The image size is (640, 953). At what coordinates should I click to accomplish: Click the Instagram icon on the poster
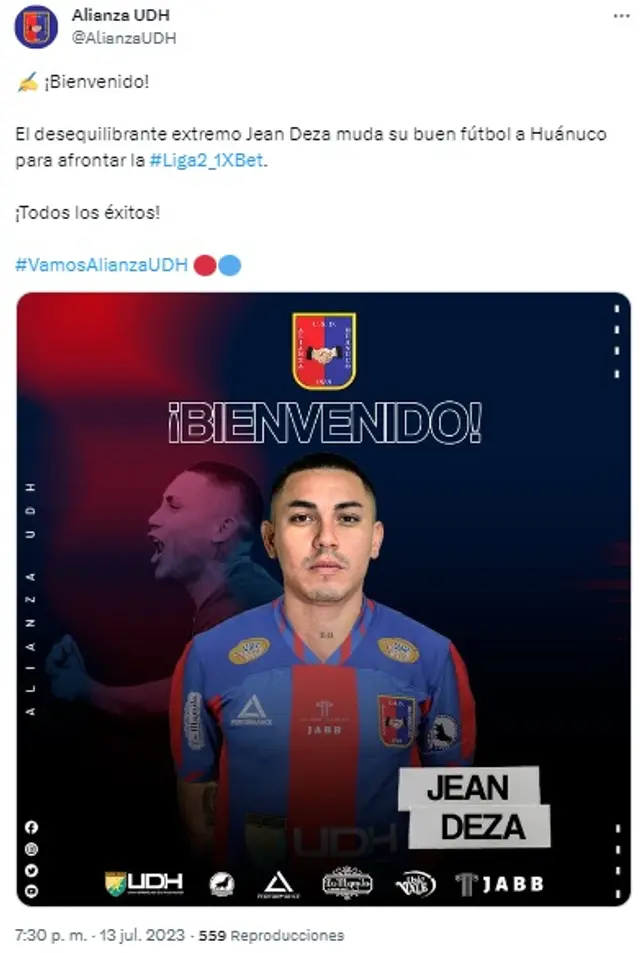(31, 849)
